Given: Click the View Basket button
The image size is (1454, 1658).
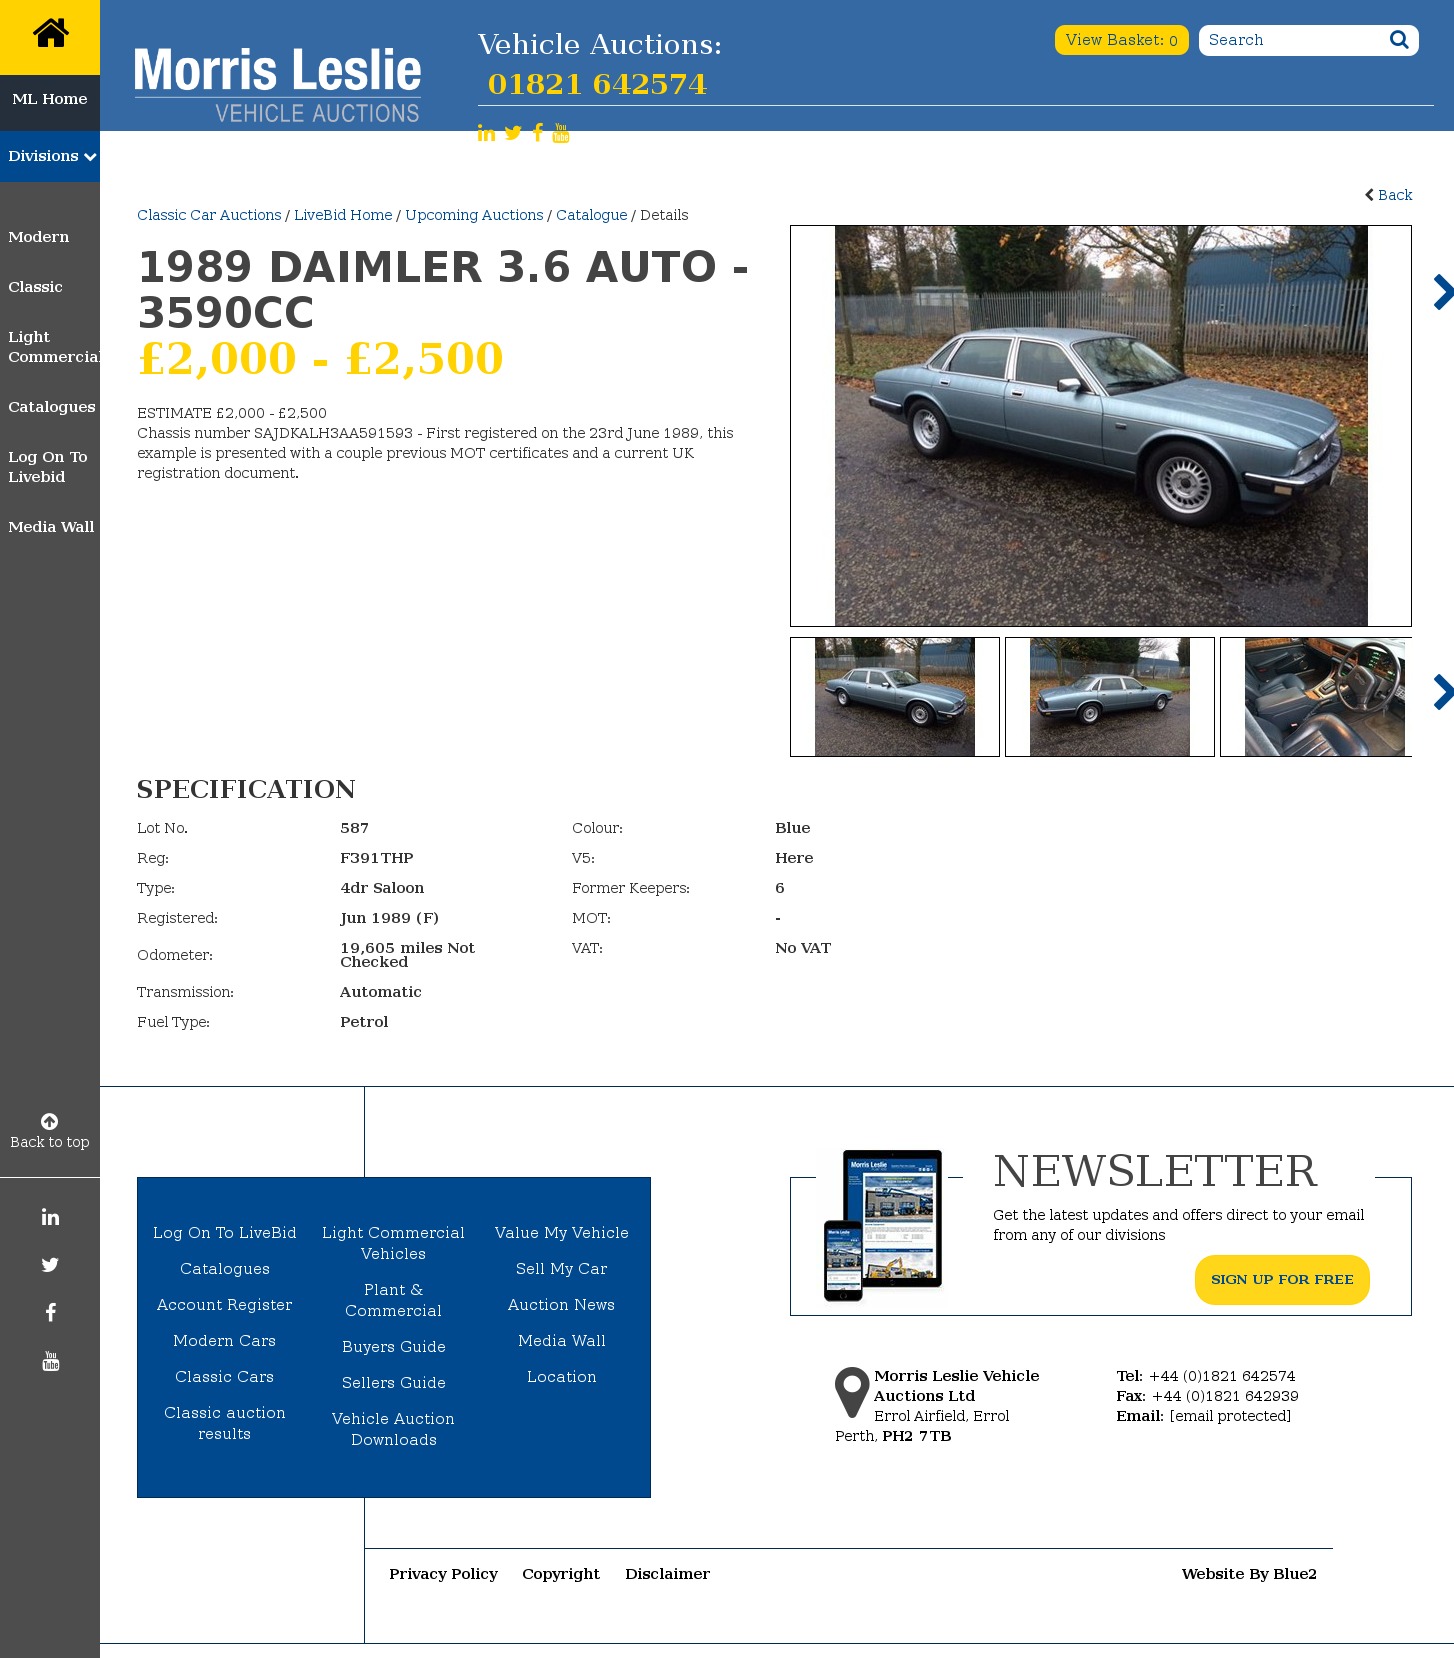Looking at the screenshot, I should pyautogui.click(x=1122, y=40).
